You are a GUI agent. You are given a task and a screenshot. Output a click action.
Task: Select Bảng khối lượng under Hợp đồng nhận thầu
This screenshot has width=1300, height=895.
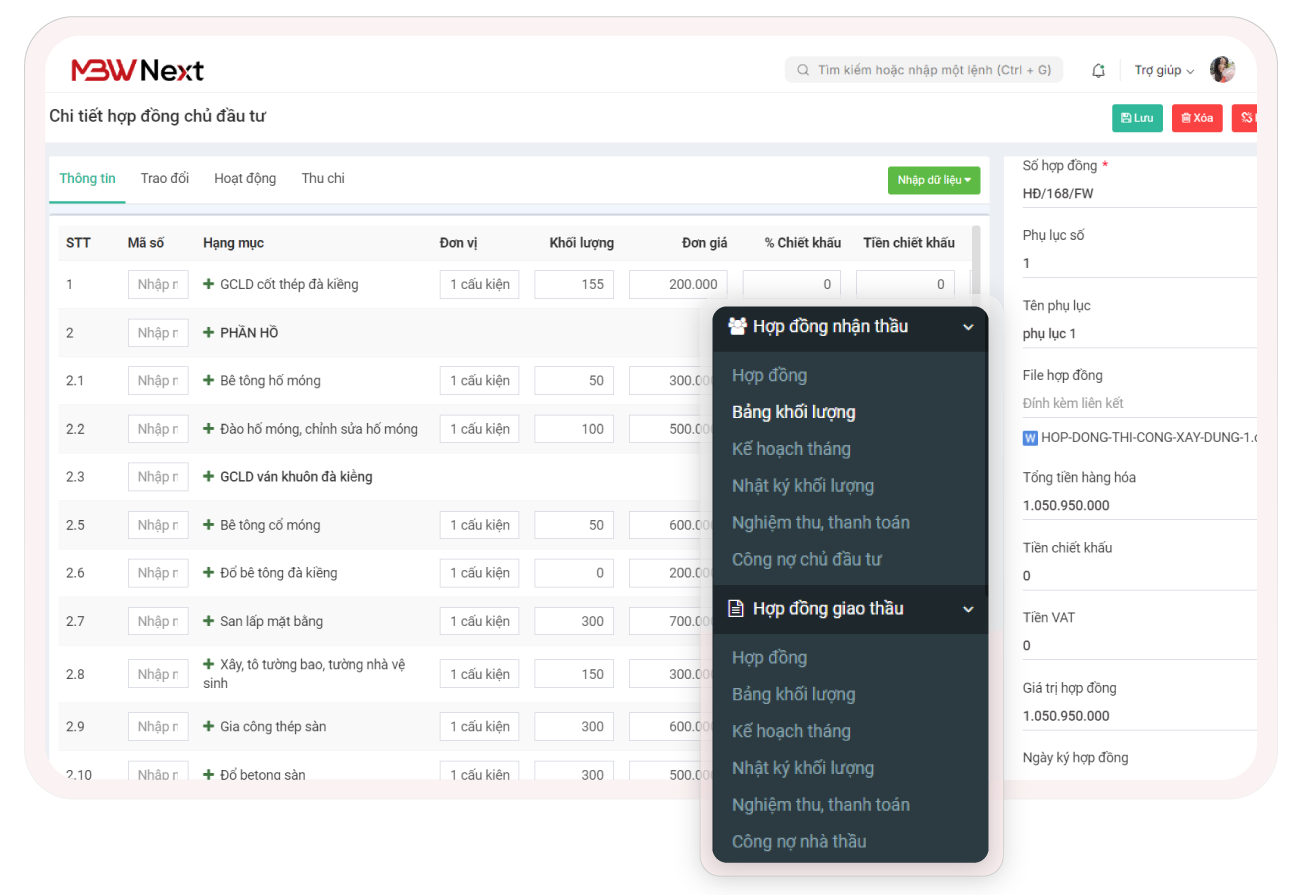click(793, 412)
